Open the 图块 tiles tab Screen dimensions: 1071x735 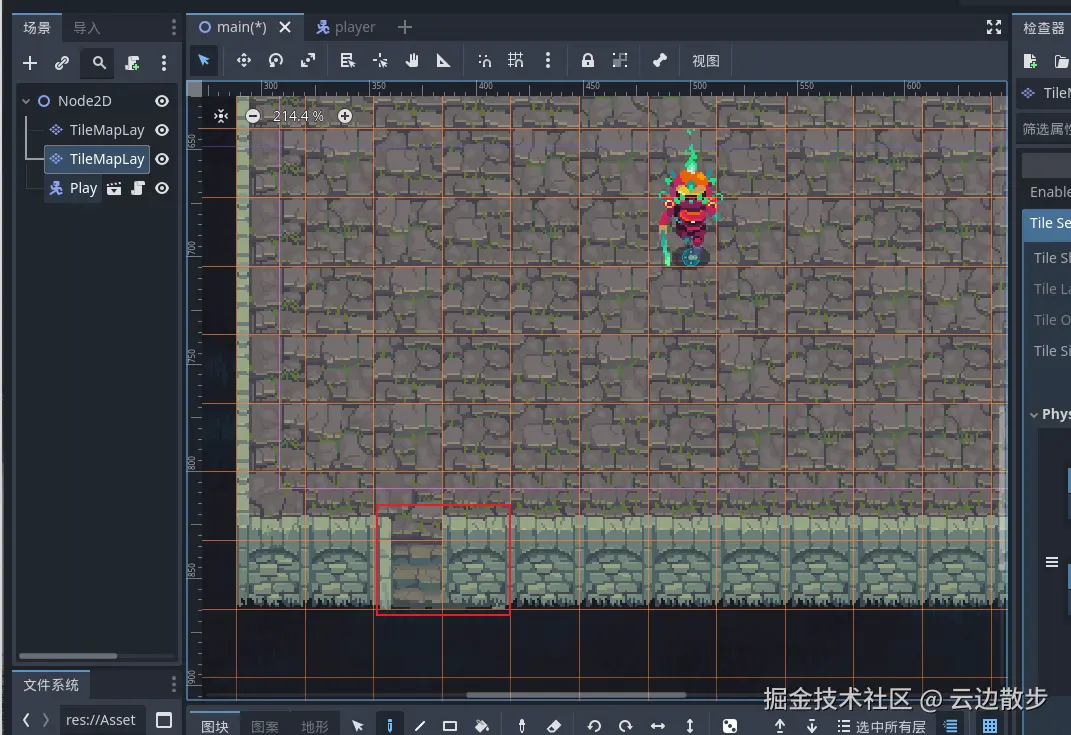(214, 726)
